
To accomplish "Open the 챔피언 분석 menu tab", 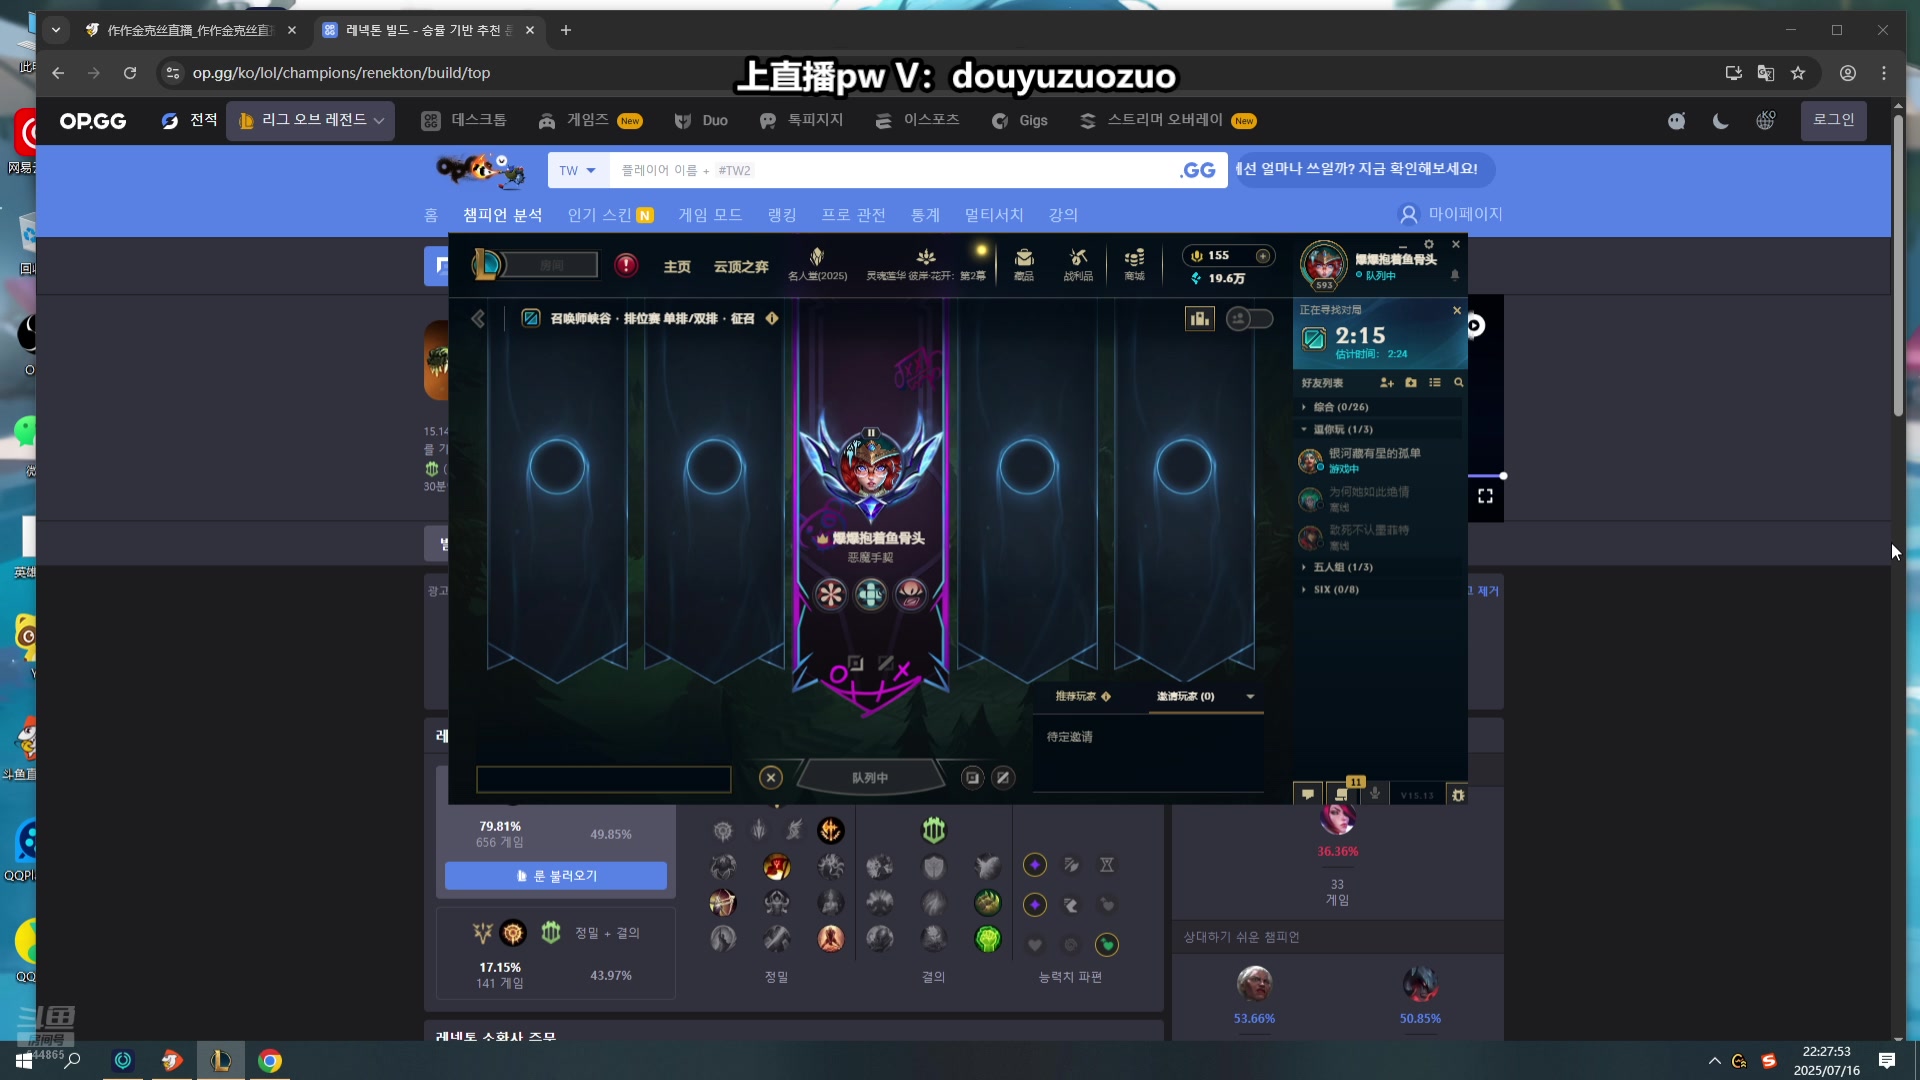I will pyautogui.click(x=502, y=215).
